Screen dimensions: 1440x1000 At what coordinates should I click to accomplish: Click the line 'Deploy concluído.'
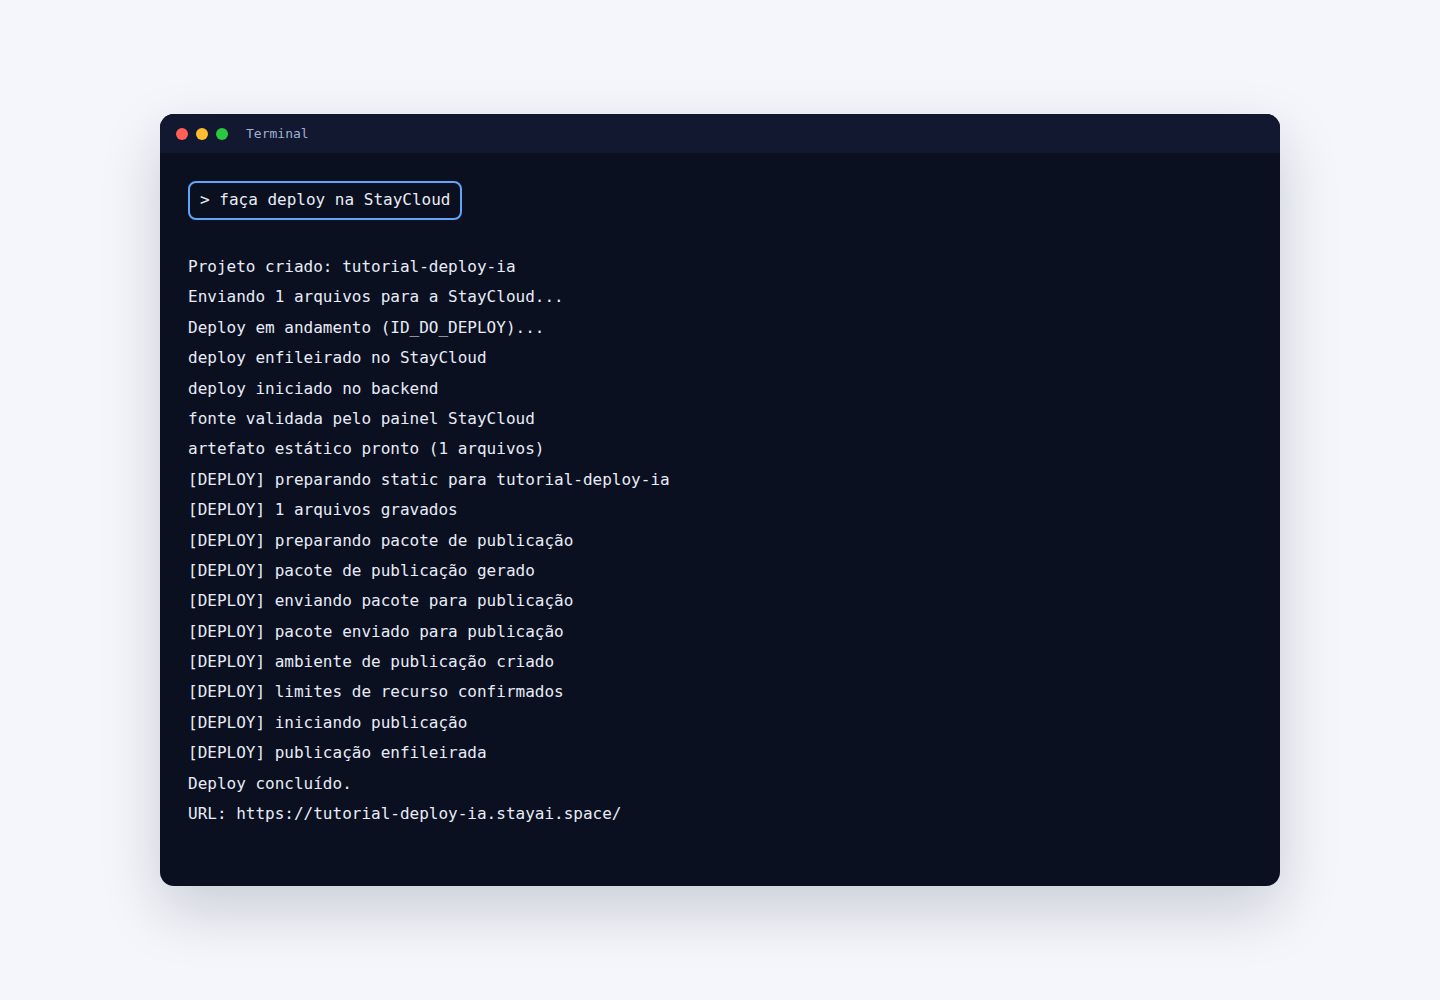(269, 784)
